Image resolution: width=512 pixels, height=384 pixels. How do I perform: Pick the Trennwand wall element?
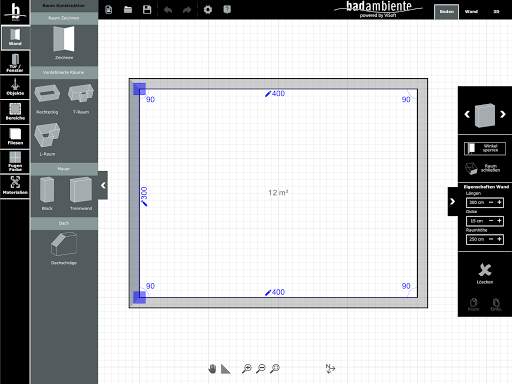pos(81,194)
